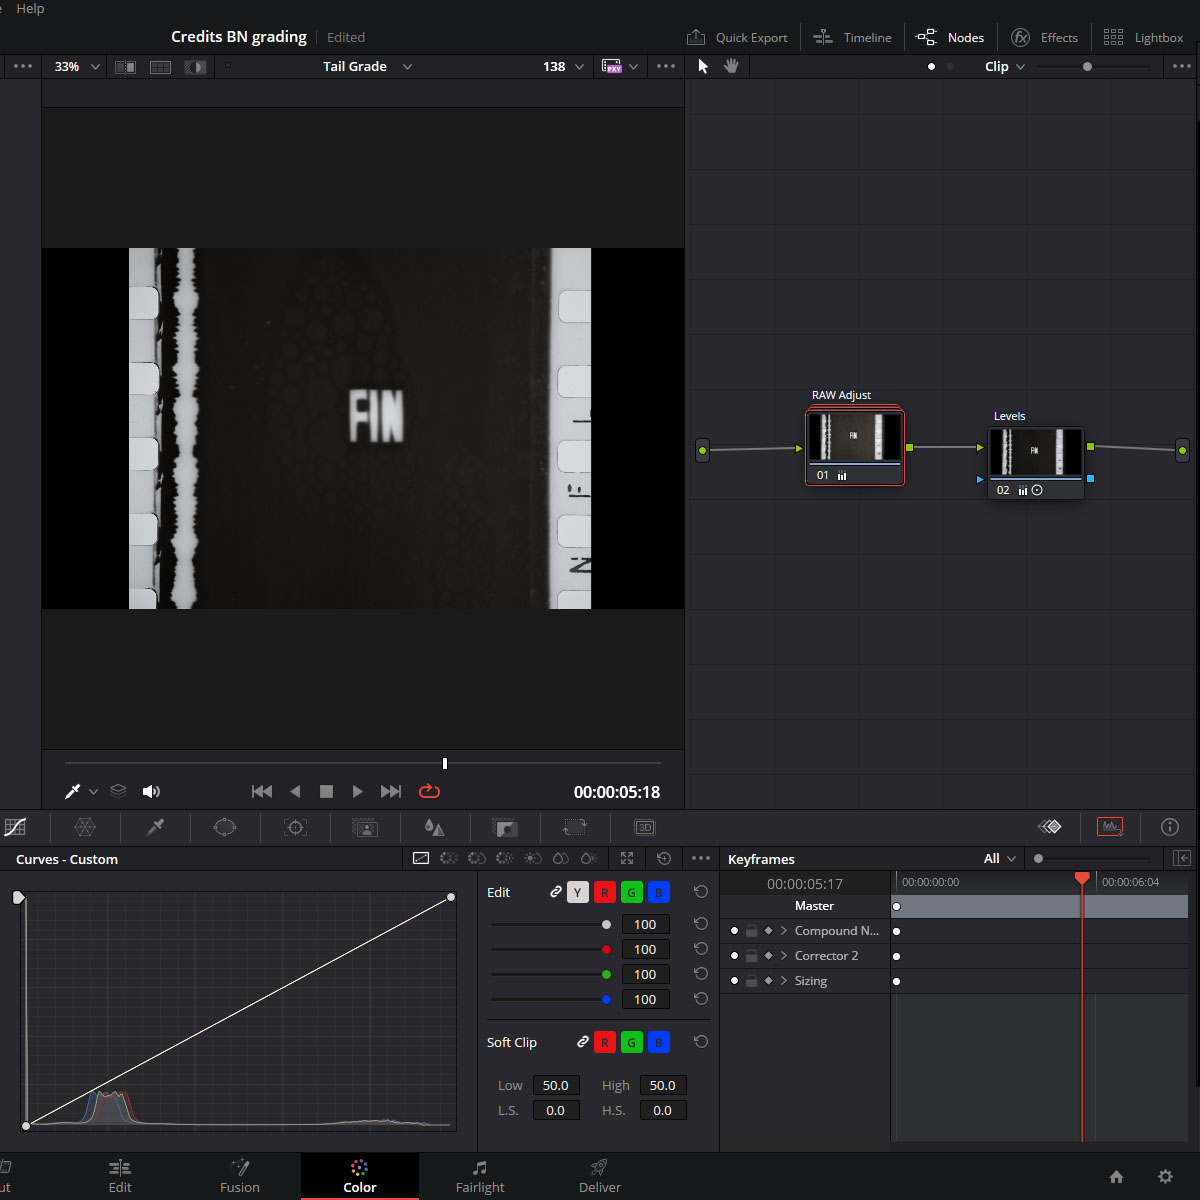This screenshot has width=1200, height=1200.
Task: Open the Blur palette
Action: click(434, 827)
